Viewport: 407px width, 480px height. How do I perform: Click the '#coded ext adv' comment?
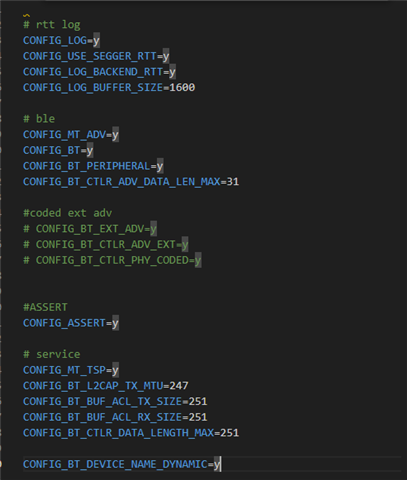point(68,213)
